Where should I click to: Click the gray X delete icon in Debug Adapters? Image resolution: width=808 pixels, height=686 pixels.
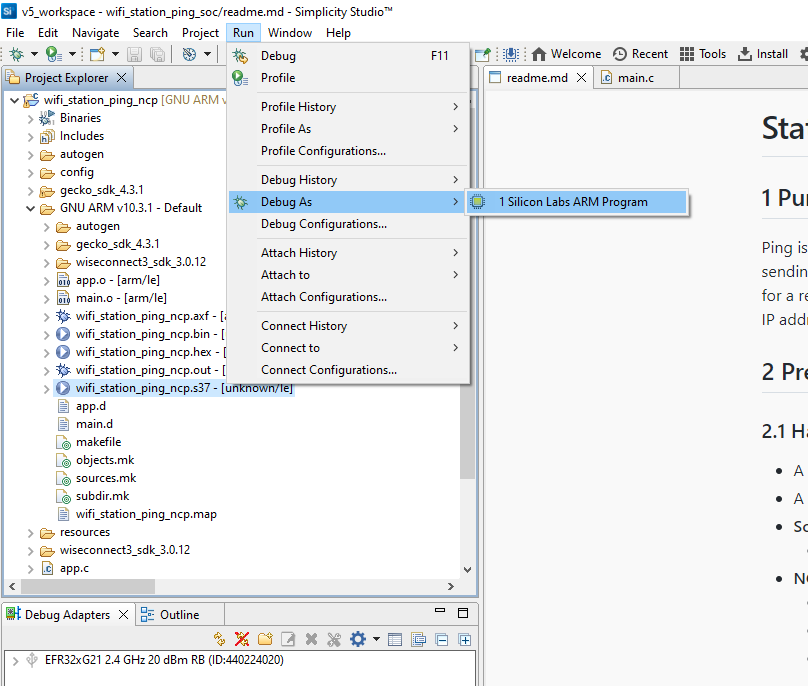coord(311,640)
